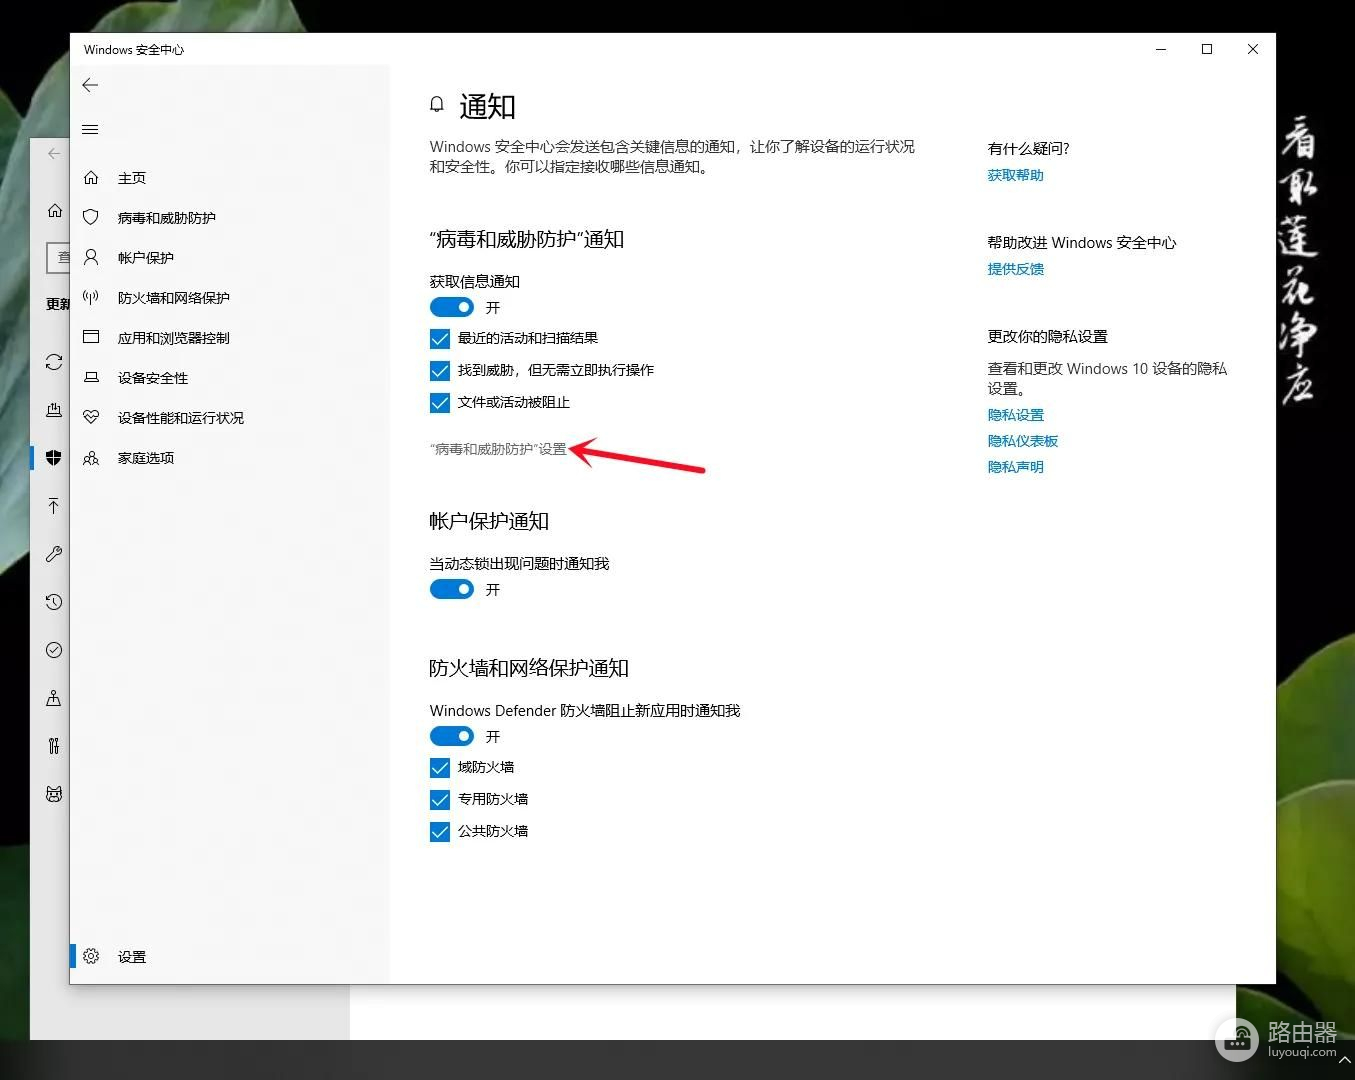Select 主页 in the navigation pane
This screenshot has width=1355, height=1080.
[132, 178]
